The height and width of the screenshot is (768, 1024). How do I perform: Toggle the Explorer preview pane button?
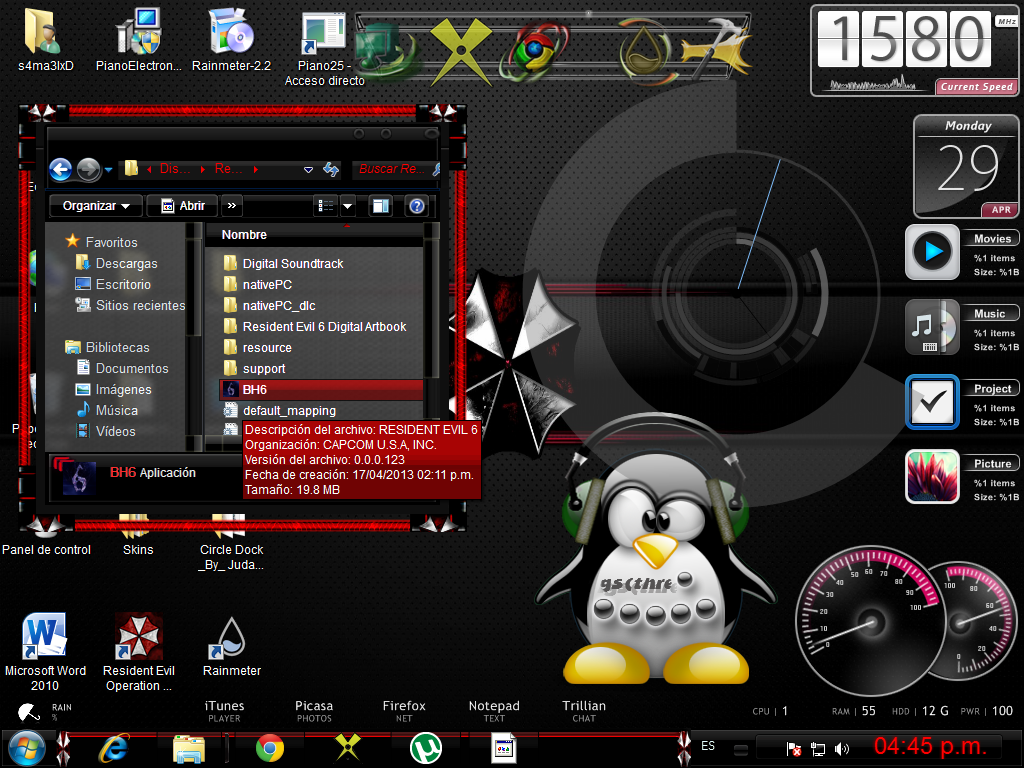[380, 206]
